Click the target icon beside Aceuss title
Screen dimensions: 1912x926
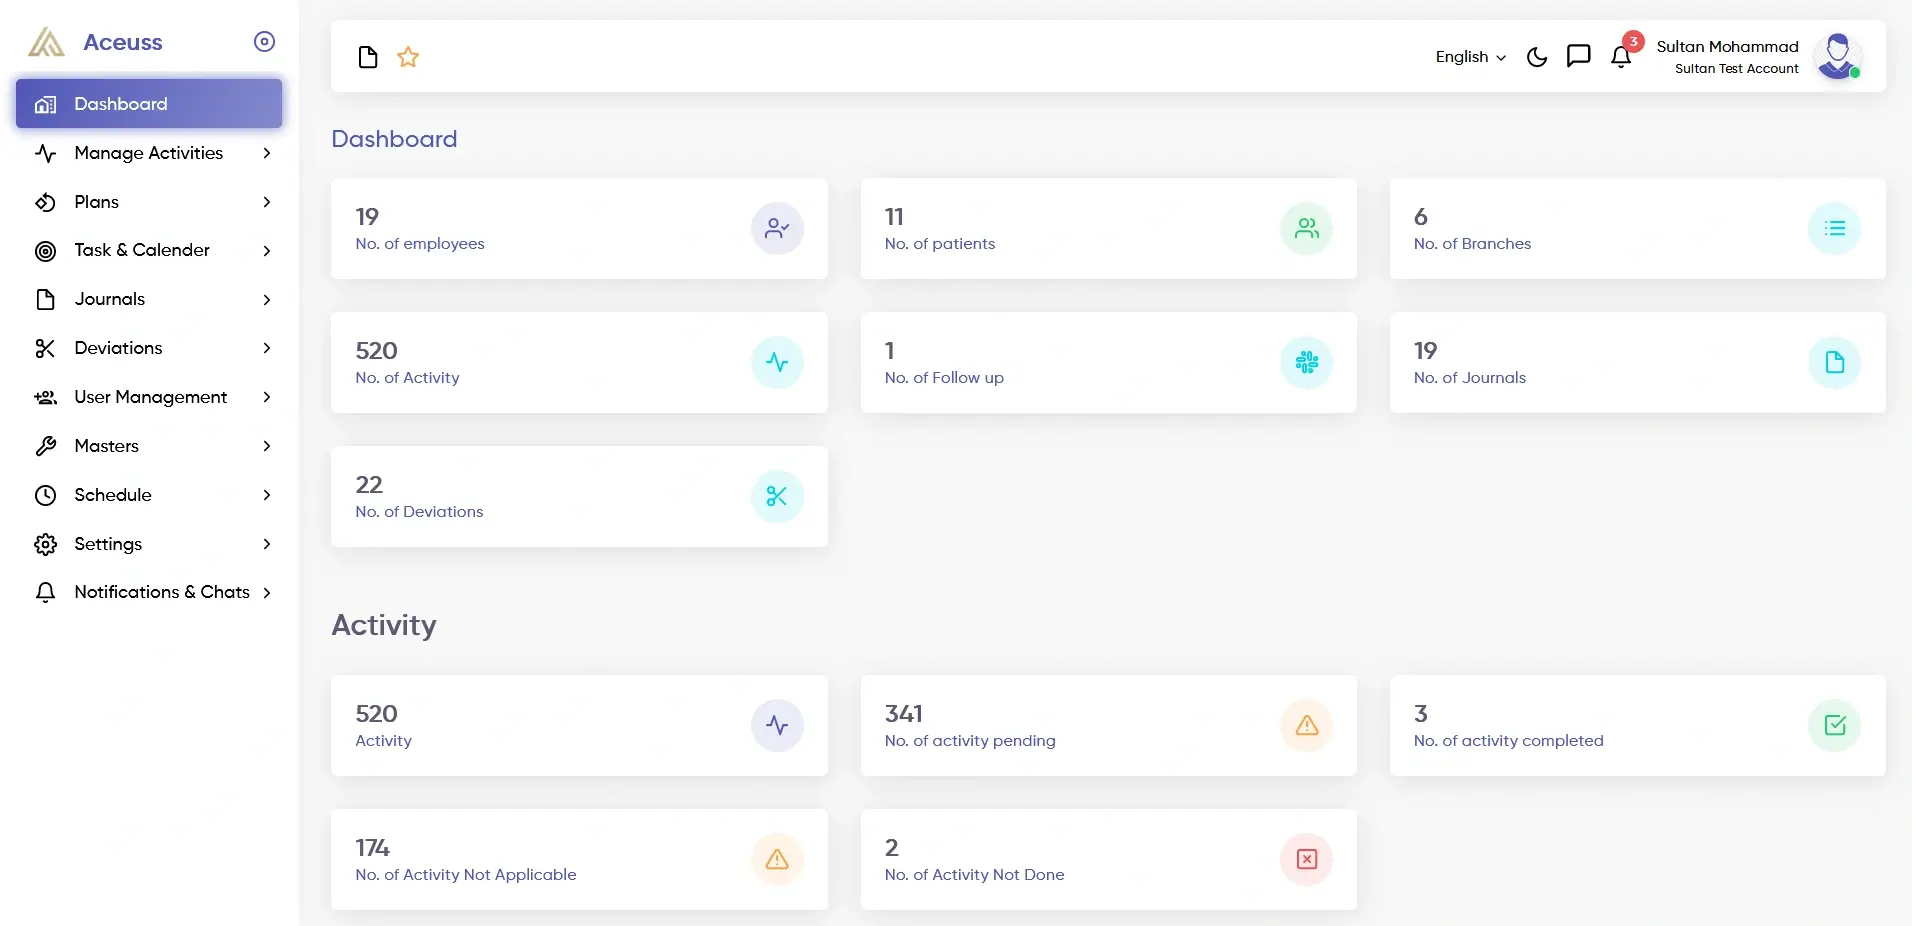pyautogui.click(x=264, y=42)
